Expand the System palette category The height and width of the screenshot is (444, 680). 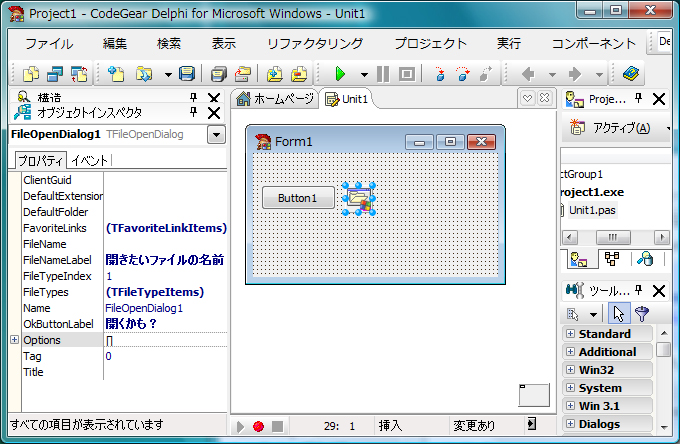(571, 388)
